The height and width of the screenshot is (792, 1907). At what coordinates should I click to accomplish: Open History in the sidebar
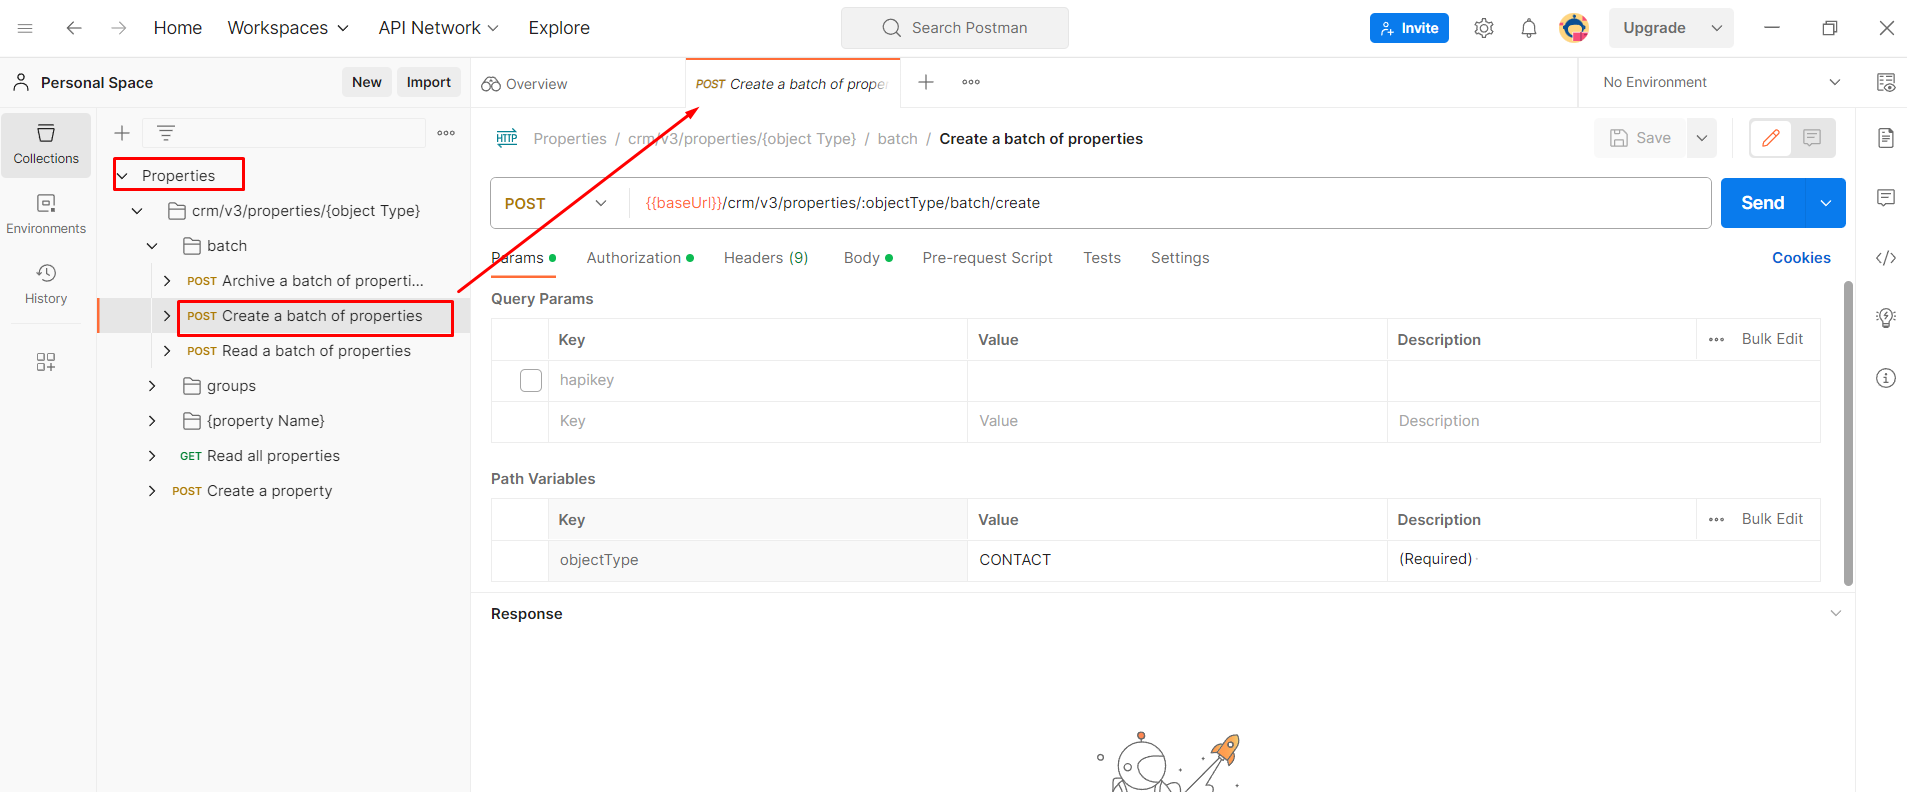coord(46,285)
